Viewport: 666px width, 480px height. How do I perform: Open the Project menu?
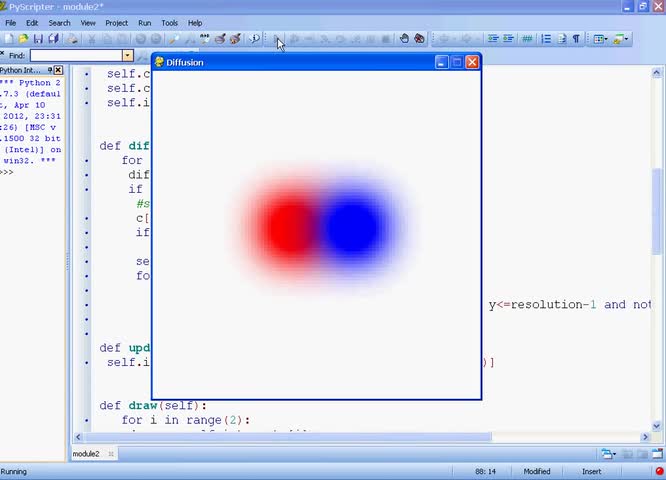point(116,23)
